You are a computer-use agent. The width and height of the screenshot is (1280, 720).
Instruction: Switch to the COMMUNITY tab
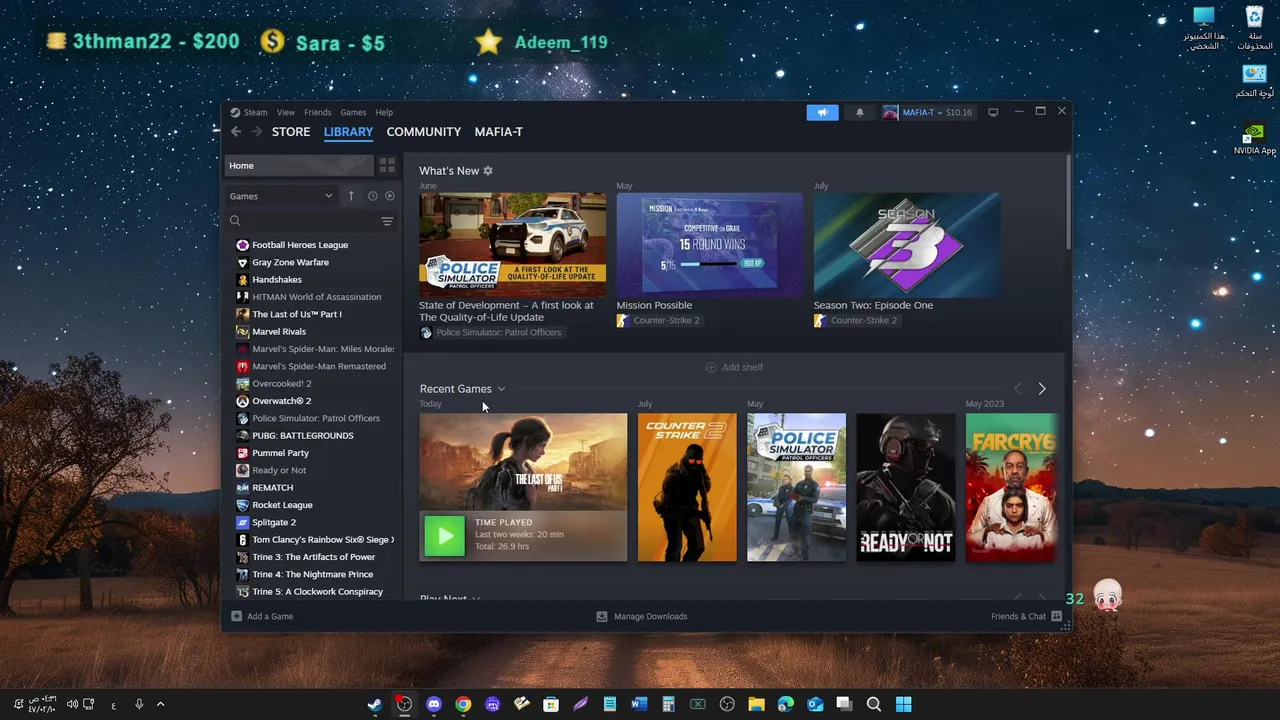coord(424,132)
